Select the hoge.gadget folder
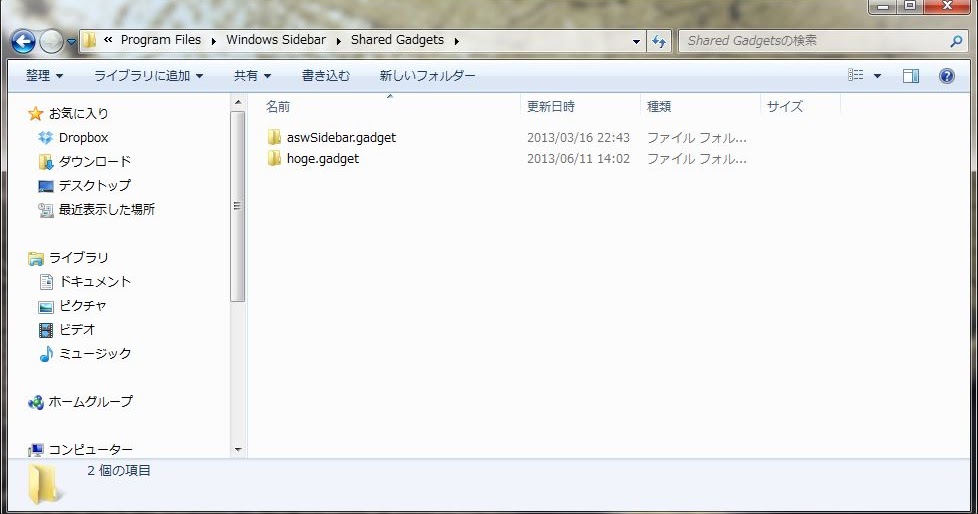The height and width of the screenshot is (514, 978). [322, 159]
